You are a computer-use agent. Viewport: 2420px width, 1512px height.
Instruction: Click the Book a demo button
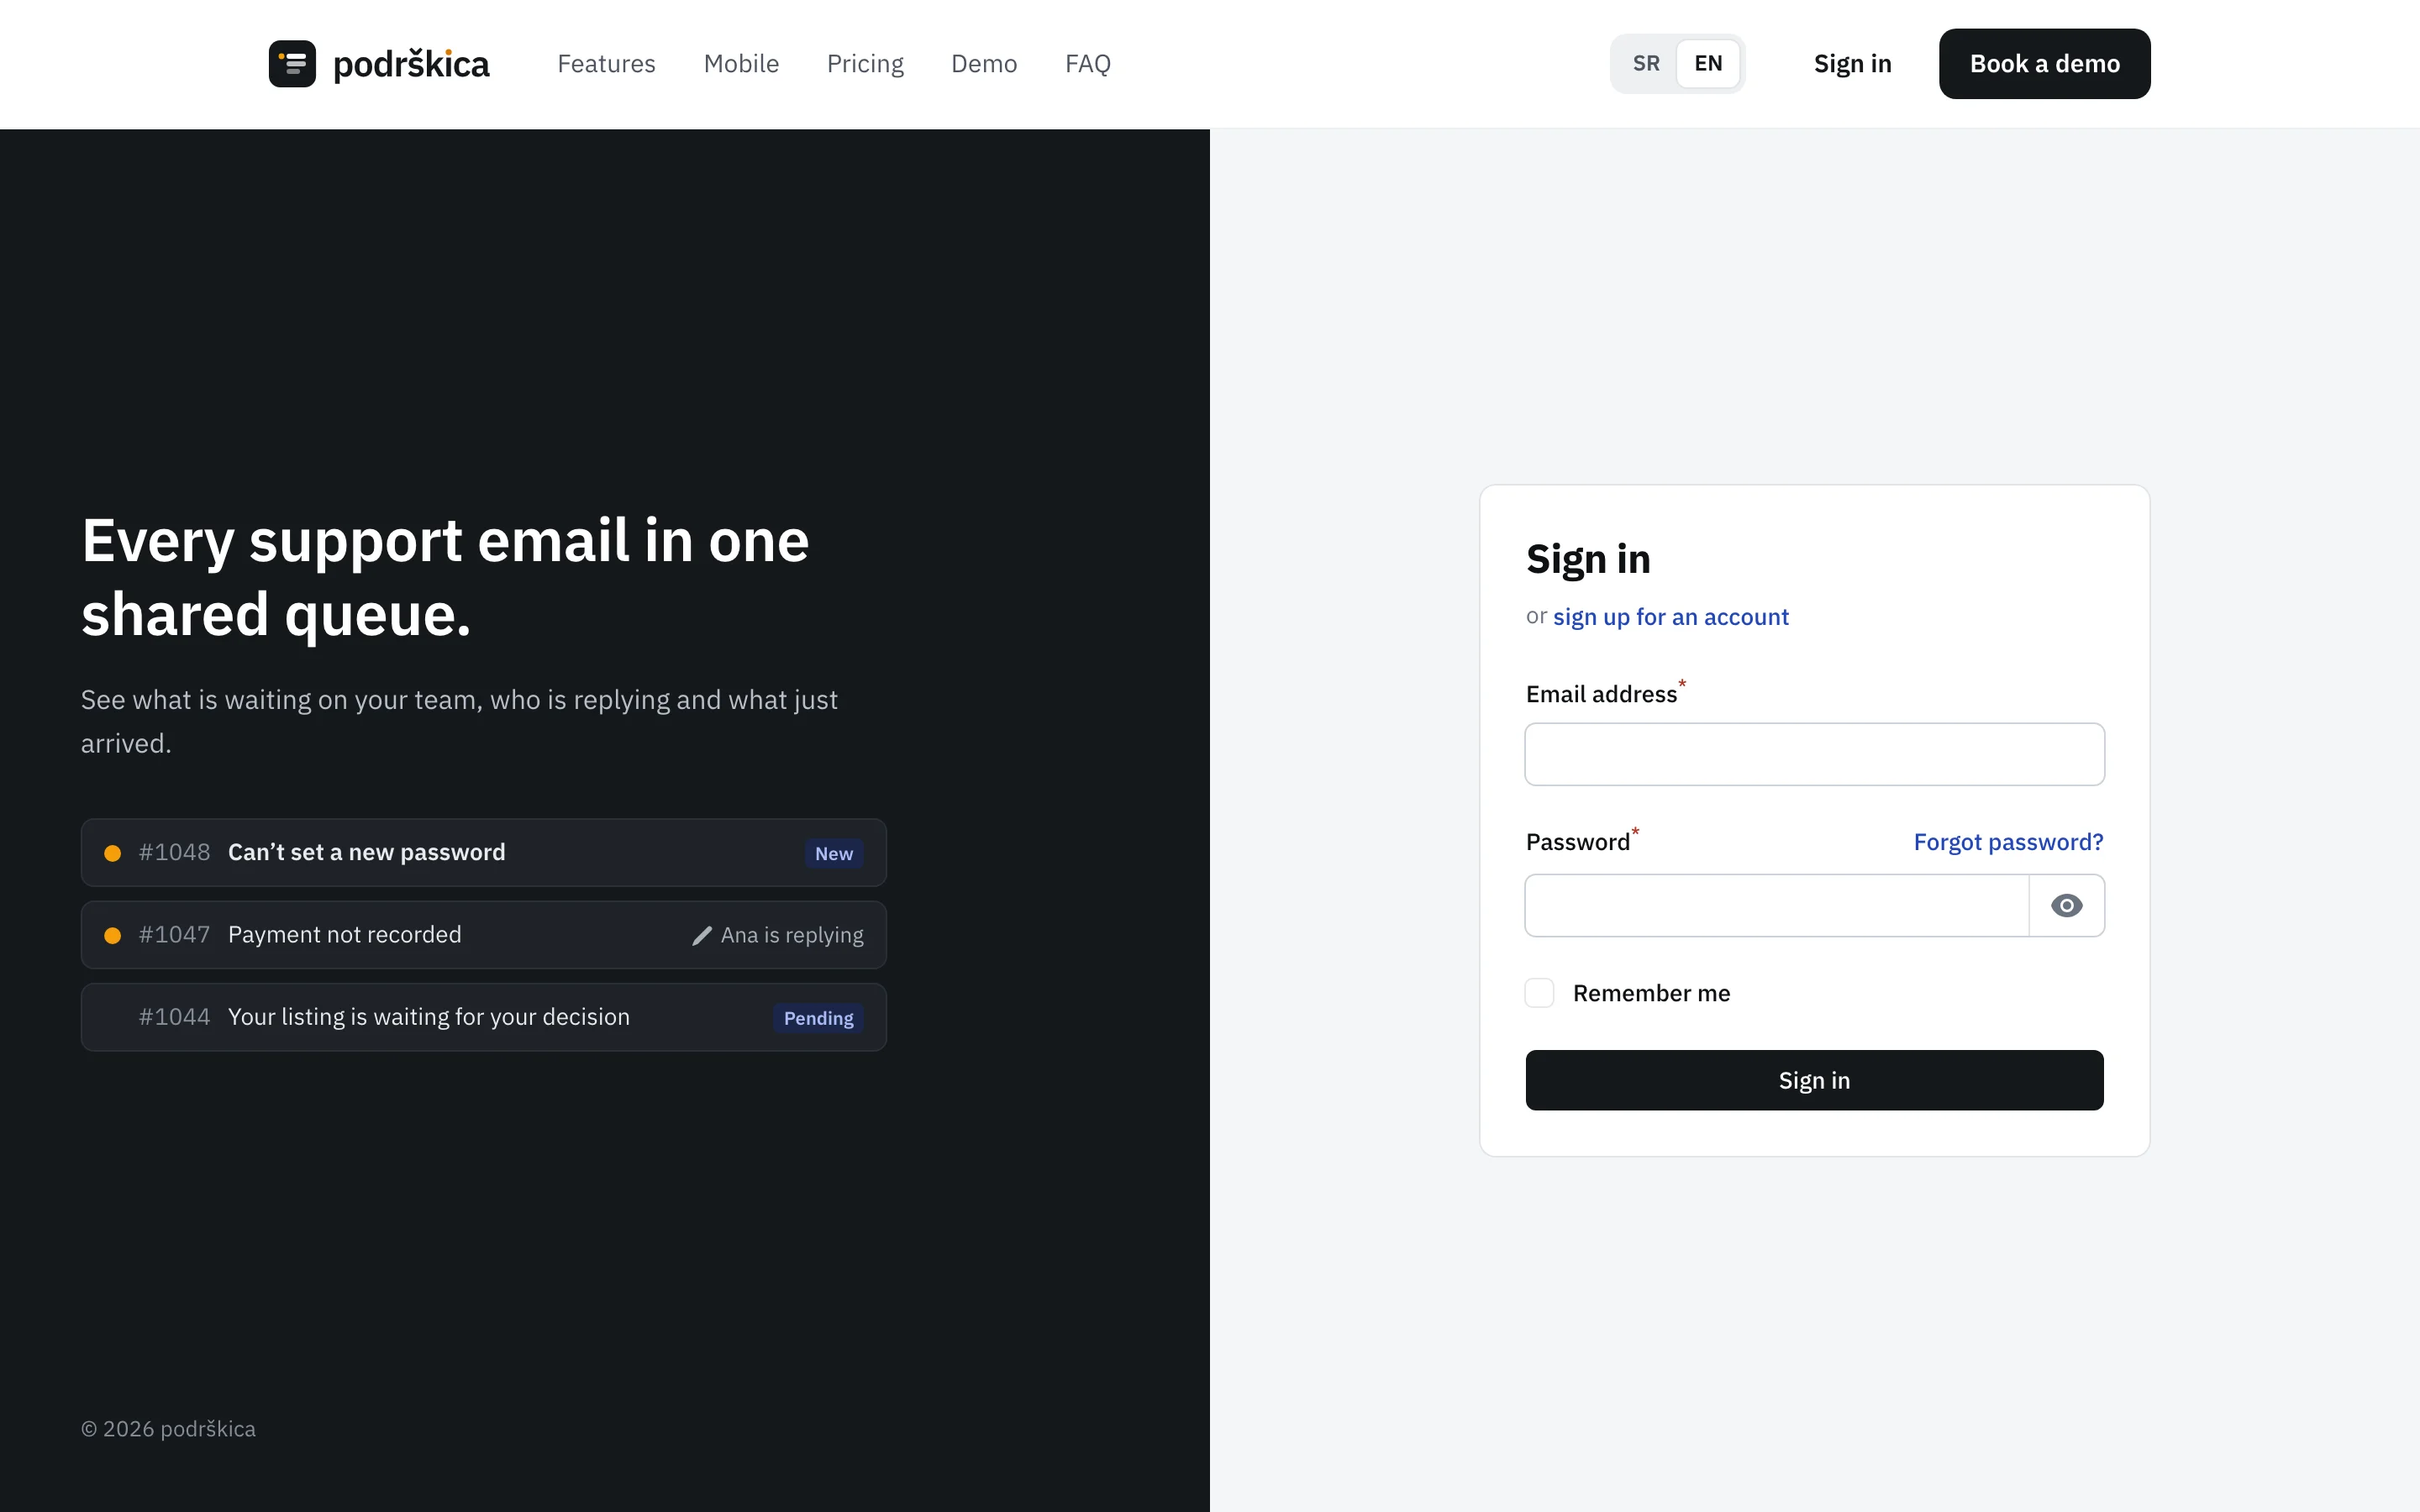coord(2044,64)
